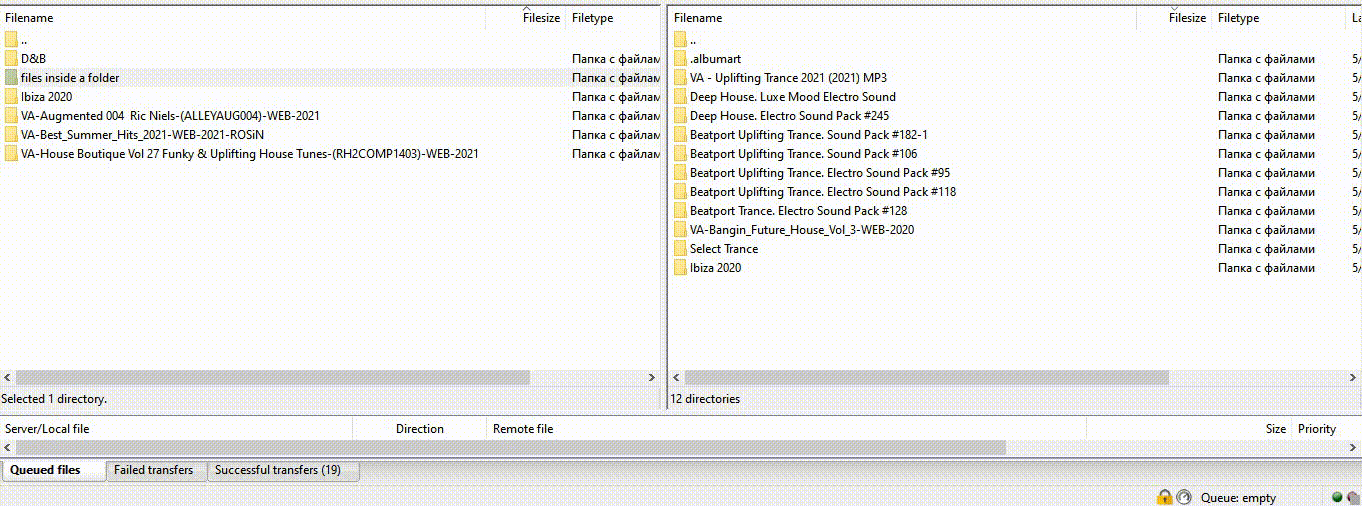Click Server/Local file queue column header

pos(177,429)
